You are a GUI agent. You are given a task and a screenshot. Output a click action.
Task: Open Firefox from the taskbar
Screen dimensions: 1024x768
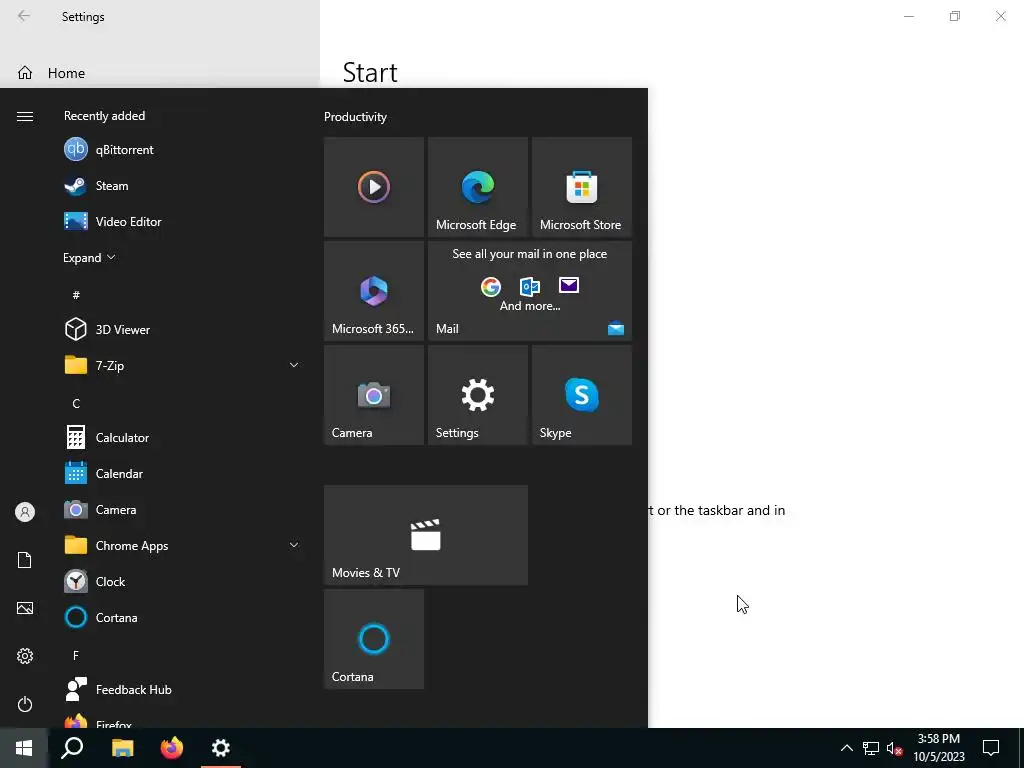click(x=172, y=748)
